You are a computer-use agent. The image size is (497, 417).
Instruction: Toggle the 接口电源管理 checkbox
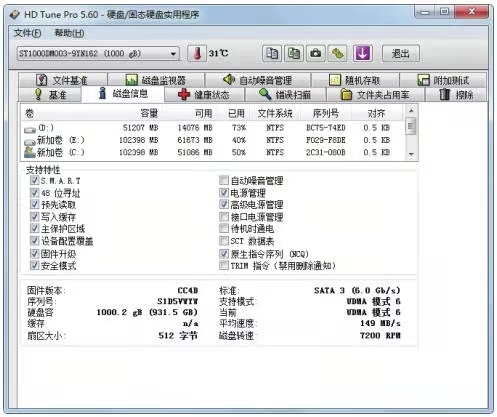pos(224,217)
